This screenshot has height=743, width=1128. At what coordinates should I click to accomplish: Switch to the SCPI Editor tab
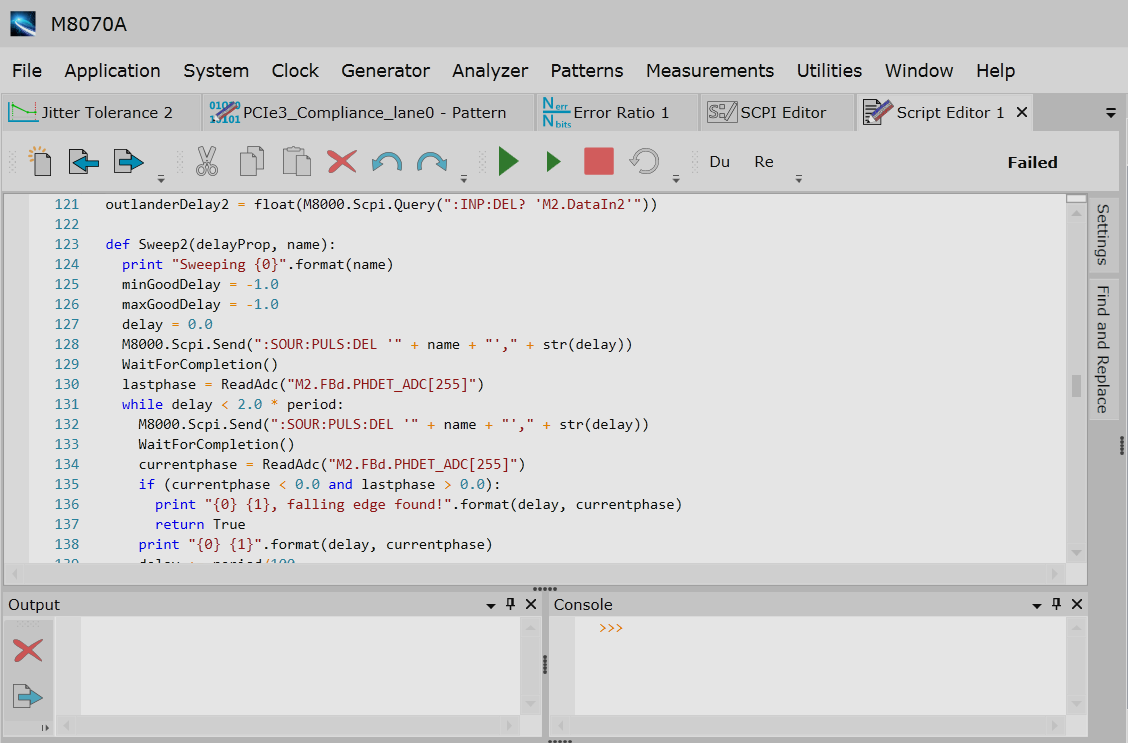click(x=767, y=112)
